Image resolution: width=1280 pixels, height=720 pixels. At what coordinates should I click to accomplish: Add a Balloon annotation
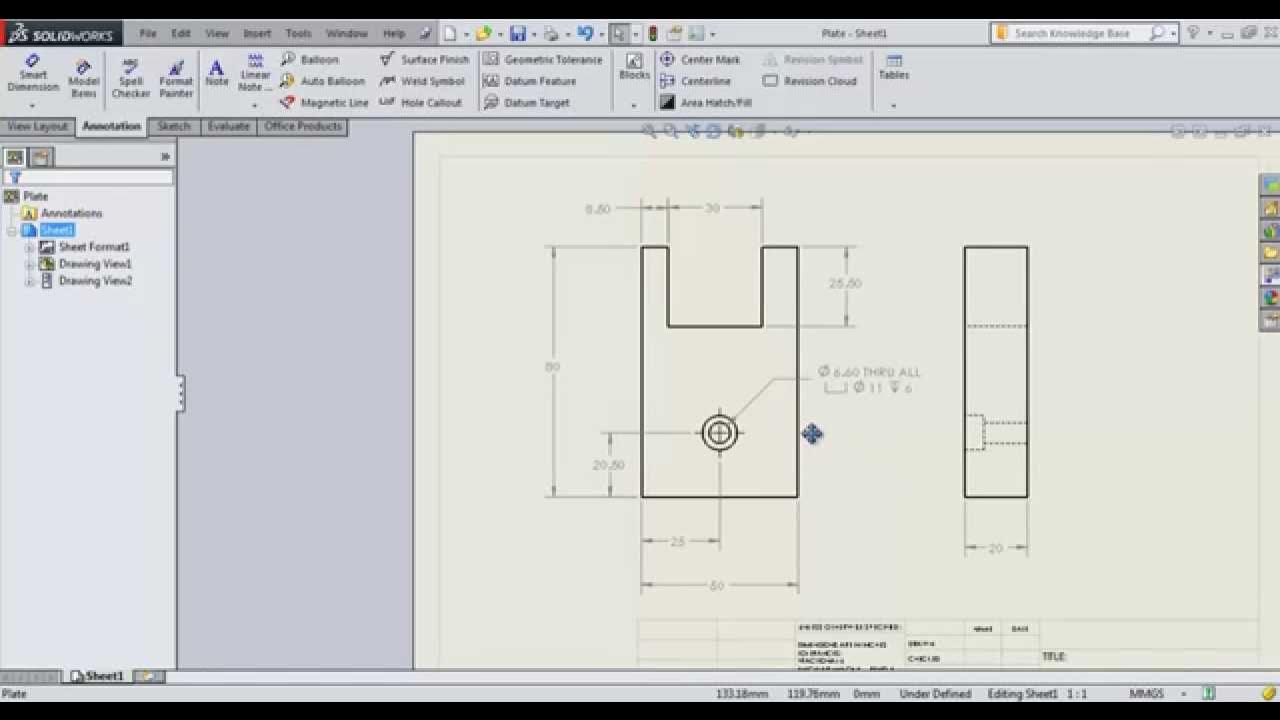[x=309, y=60]
